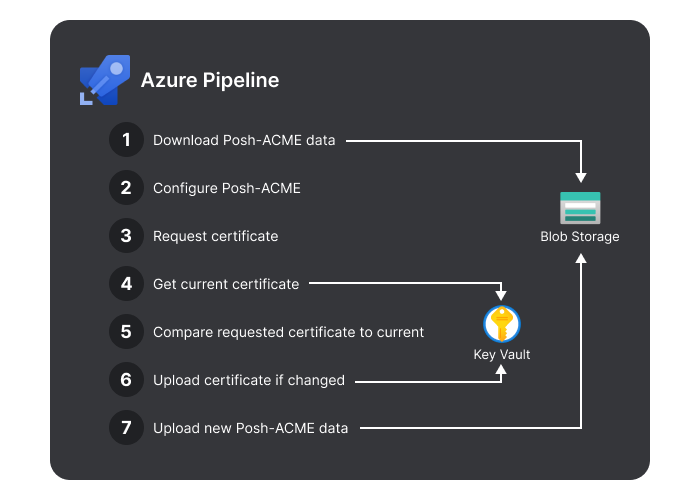Click the Configure Posh-ACME step text
The height and width of the screenshot is (500, 700).
(226, 188)
